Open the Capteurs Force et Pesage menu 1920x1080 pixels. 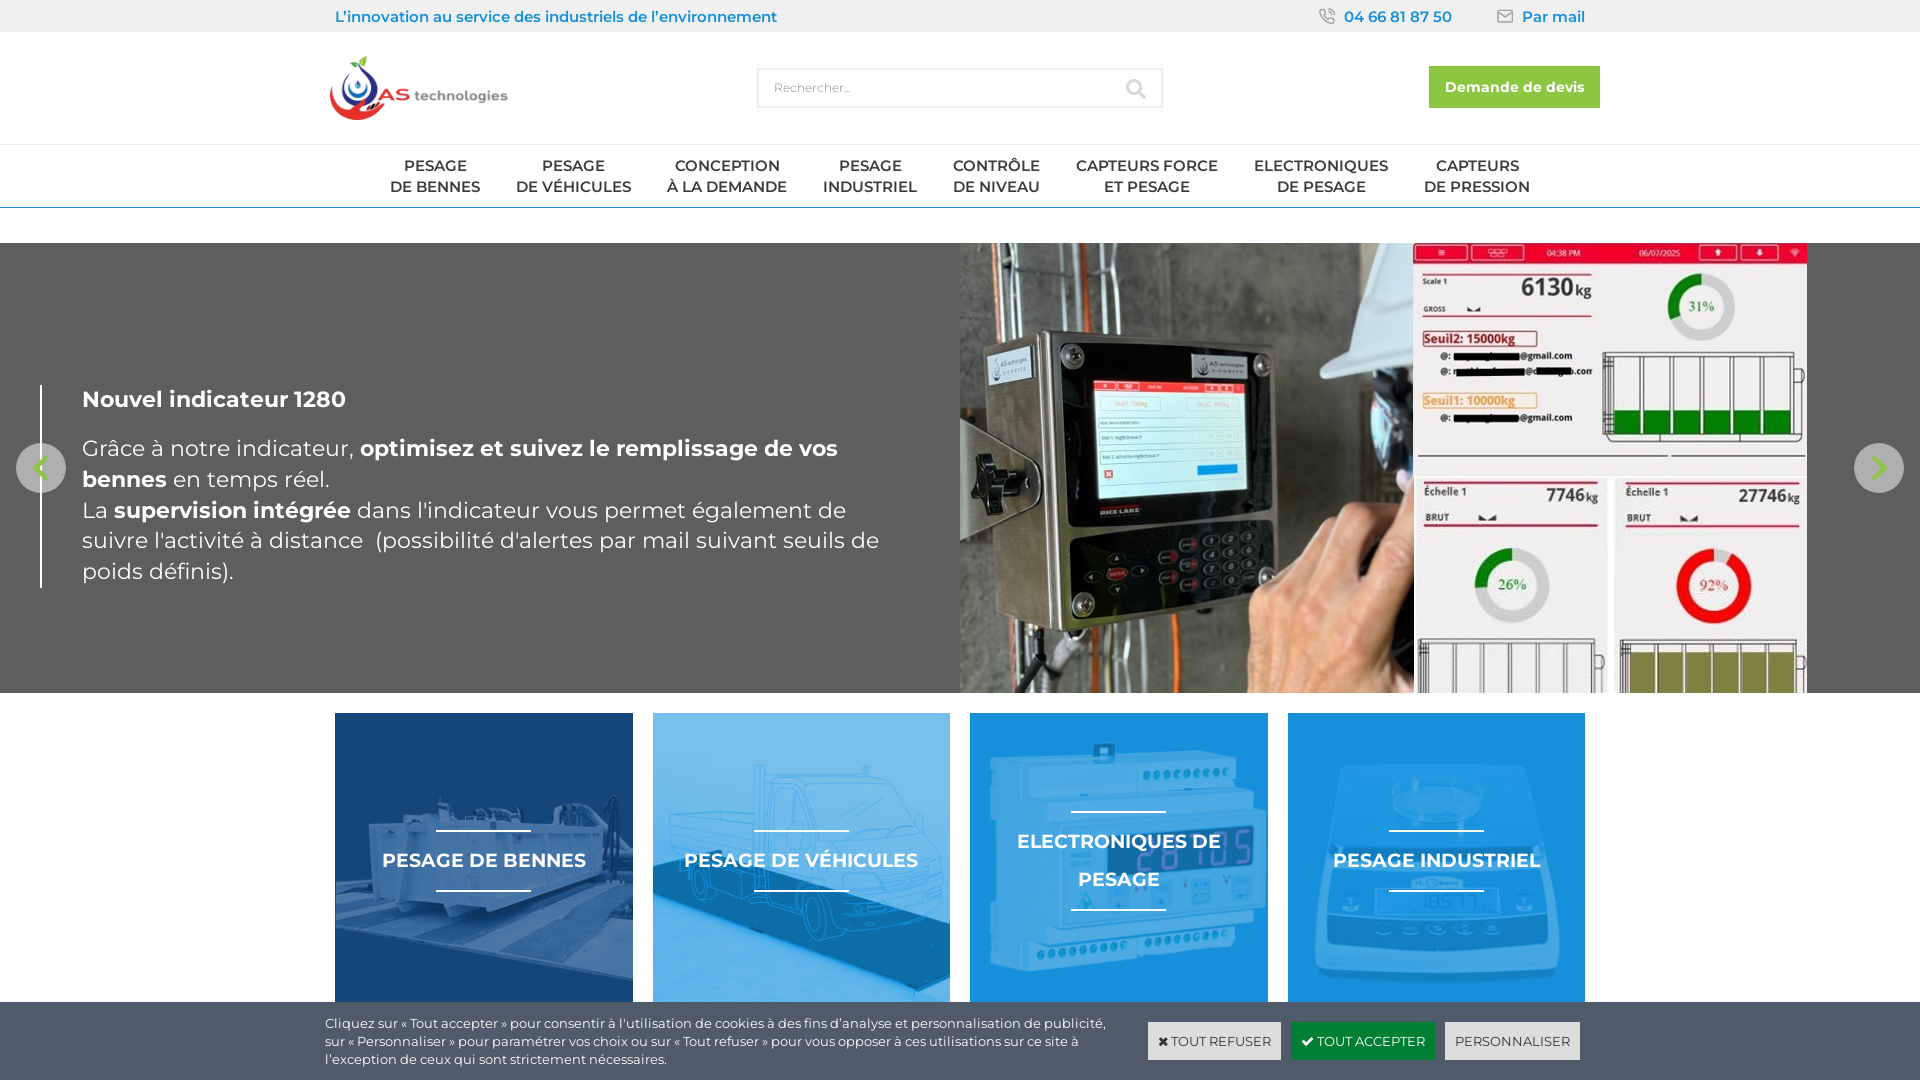pos(1146,176)
